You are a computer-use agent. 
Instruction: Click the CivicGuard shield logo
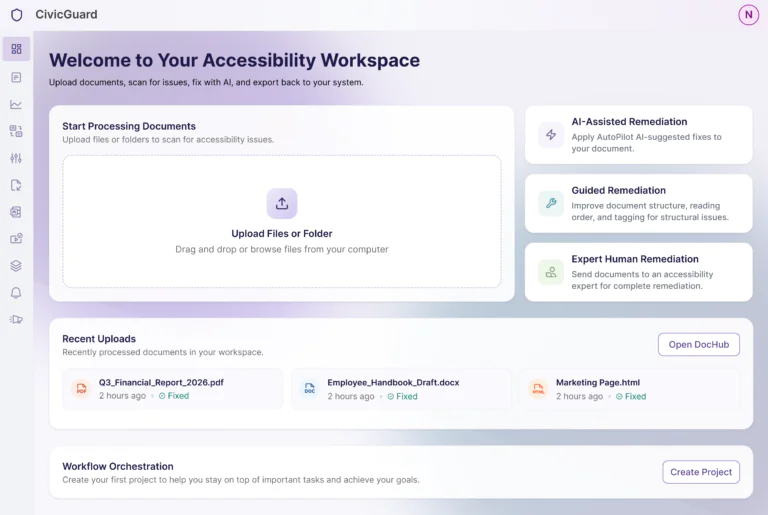point(17,15)
